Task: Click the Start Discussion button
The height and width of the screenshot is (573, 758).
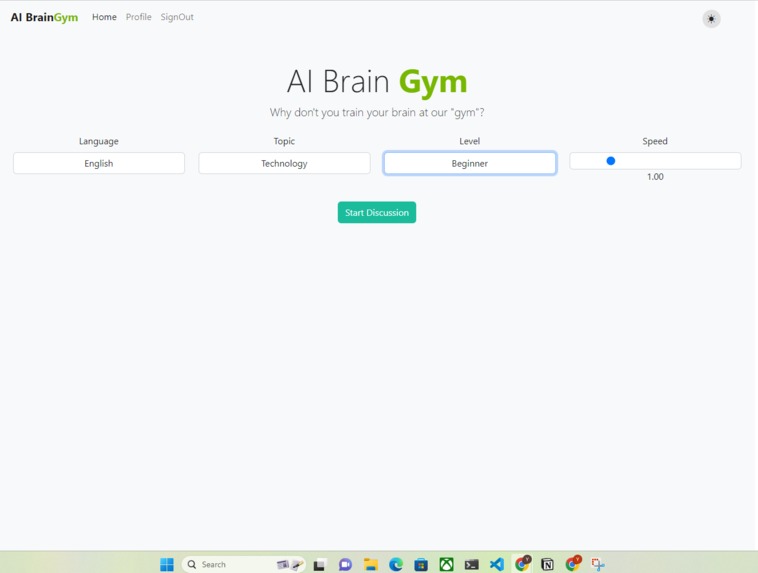Action: pos(377,212)
